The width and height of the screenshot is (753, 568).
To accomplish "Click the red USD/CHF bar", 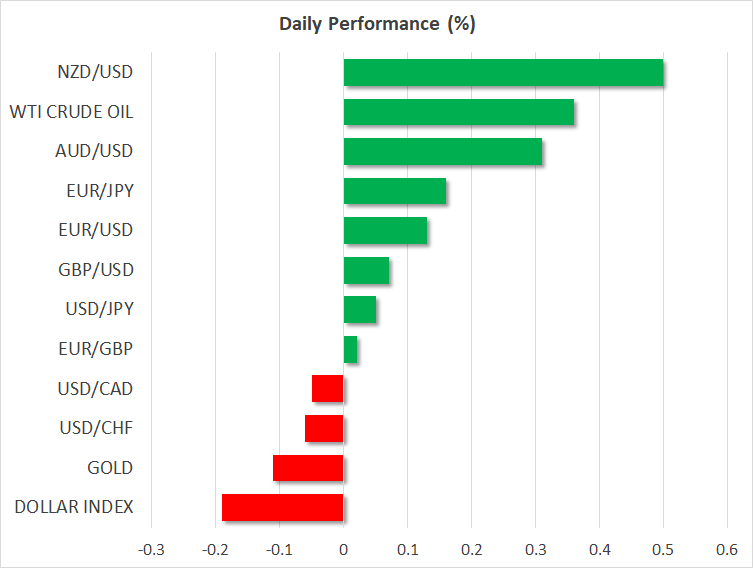I will point(324,428).
